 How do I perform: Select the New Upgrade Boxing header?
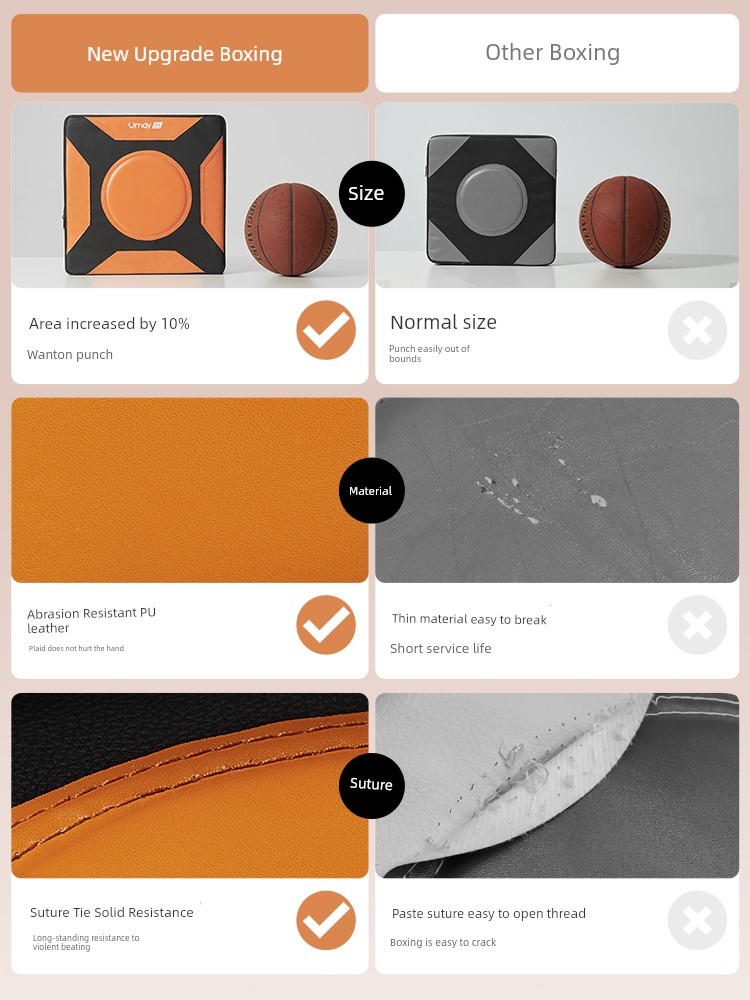189,54
